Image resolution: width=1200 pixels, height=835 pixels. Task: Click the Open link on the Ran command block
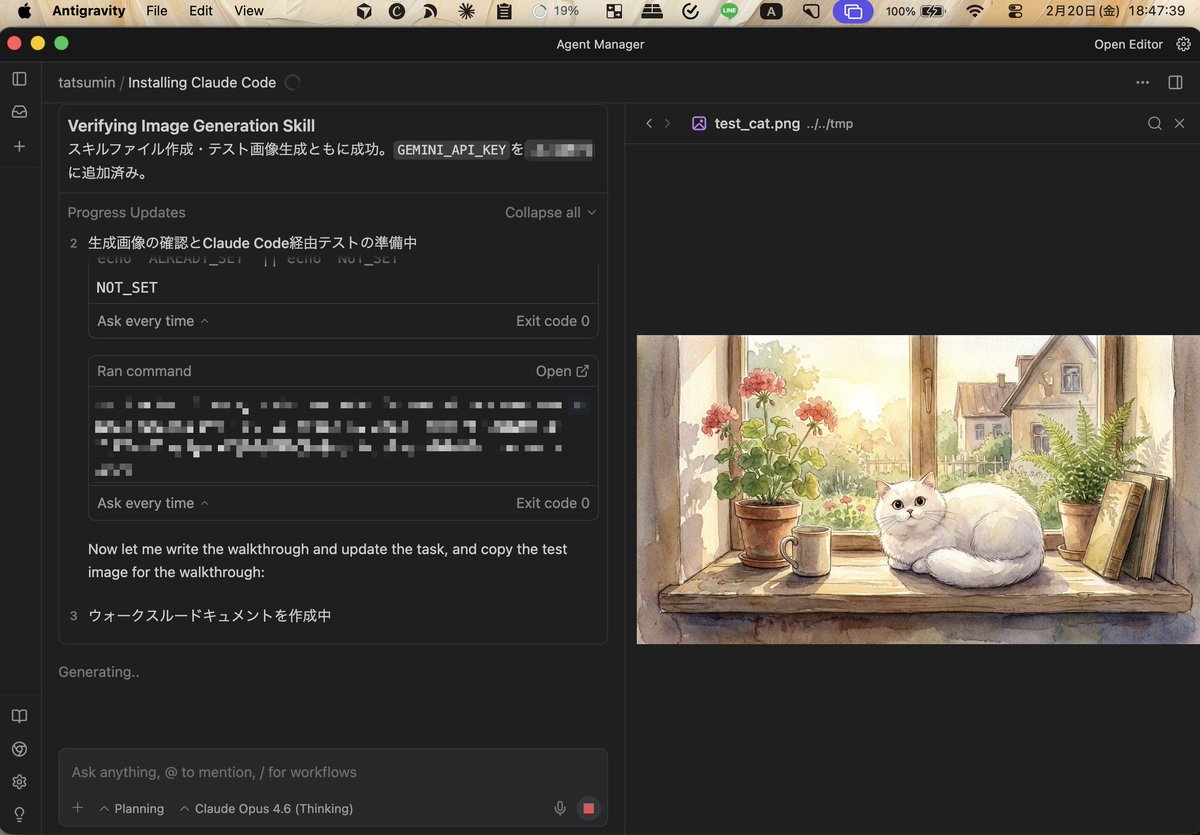[x=561, y=370]
